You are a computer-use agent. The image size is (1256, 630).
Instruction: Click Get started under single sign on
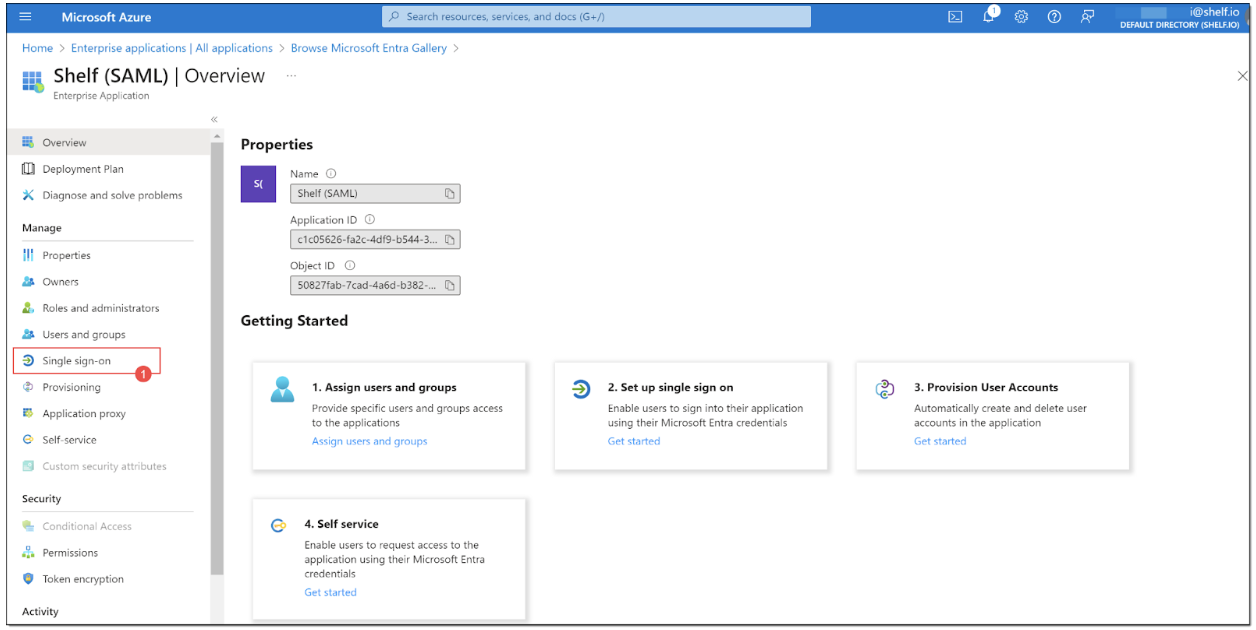(x=634, y=441)
